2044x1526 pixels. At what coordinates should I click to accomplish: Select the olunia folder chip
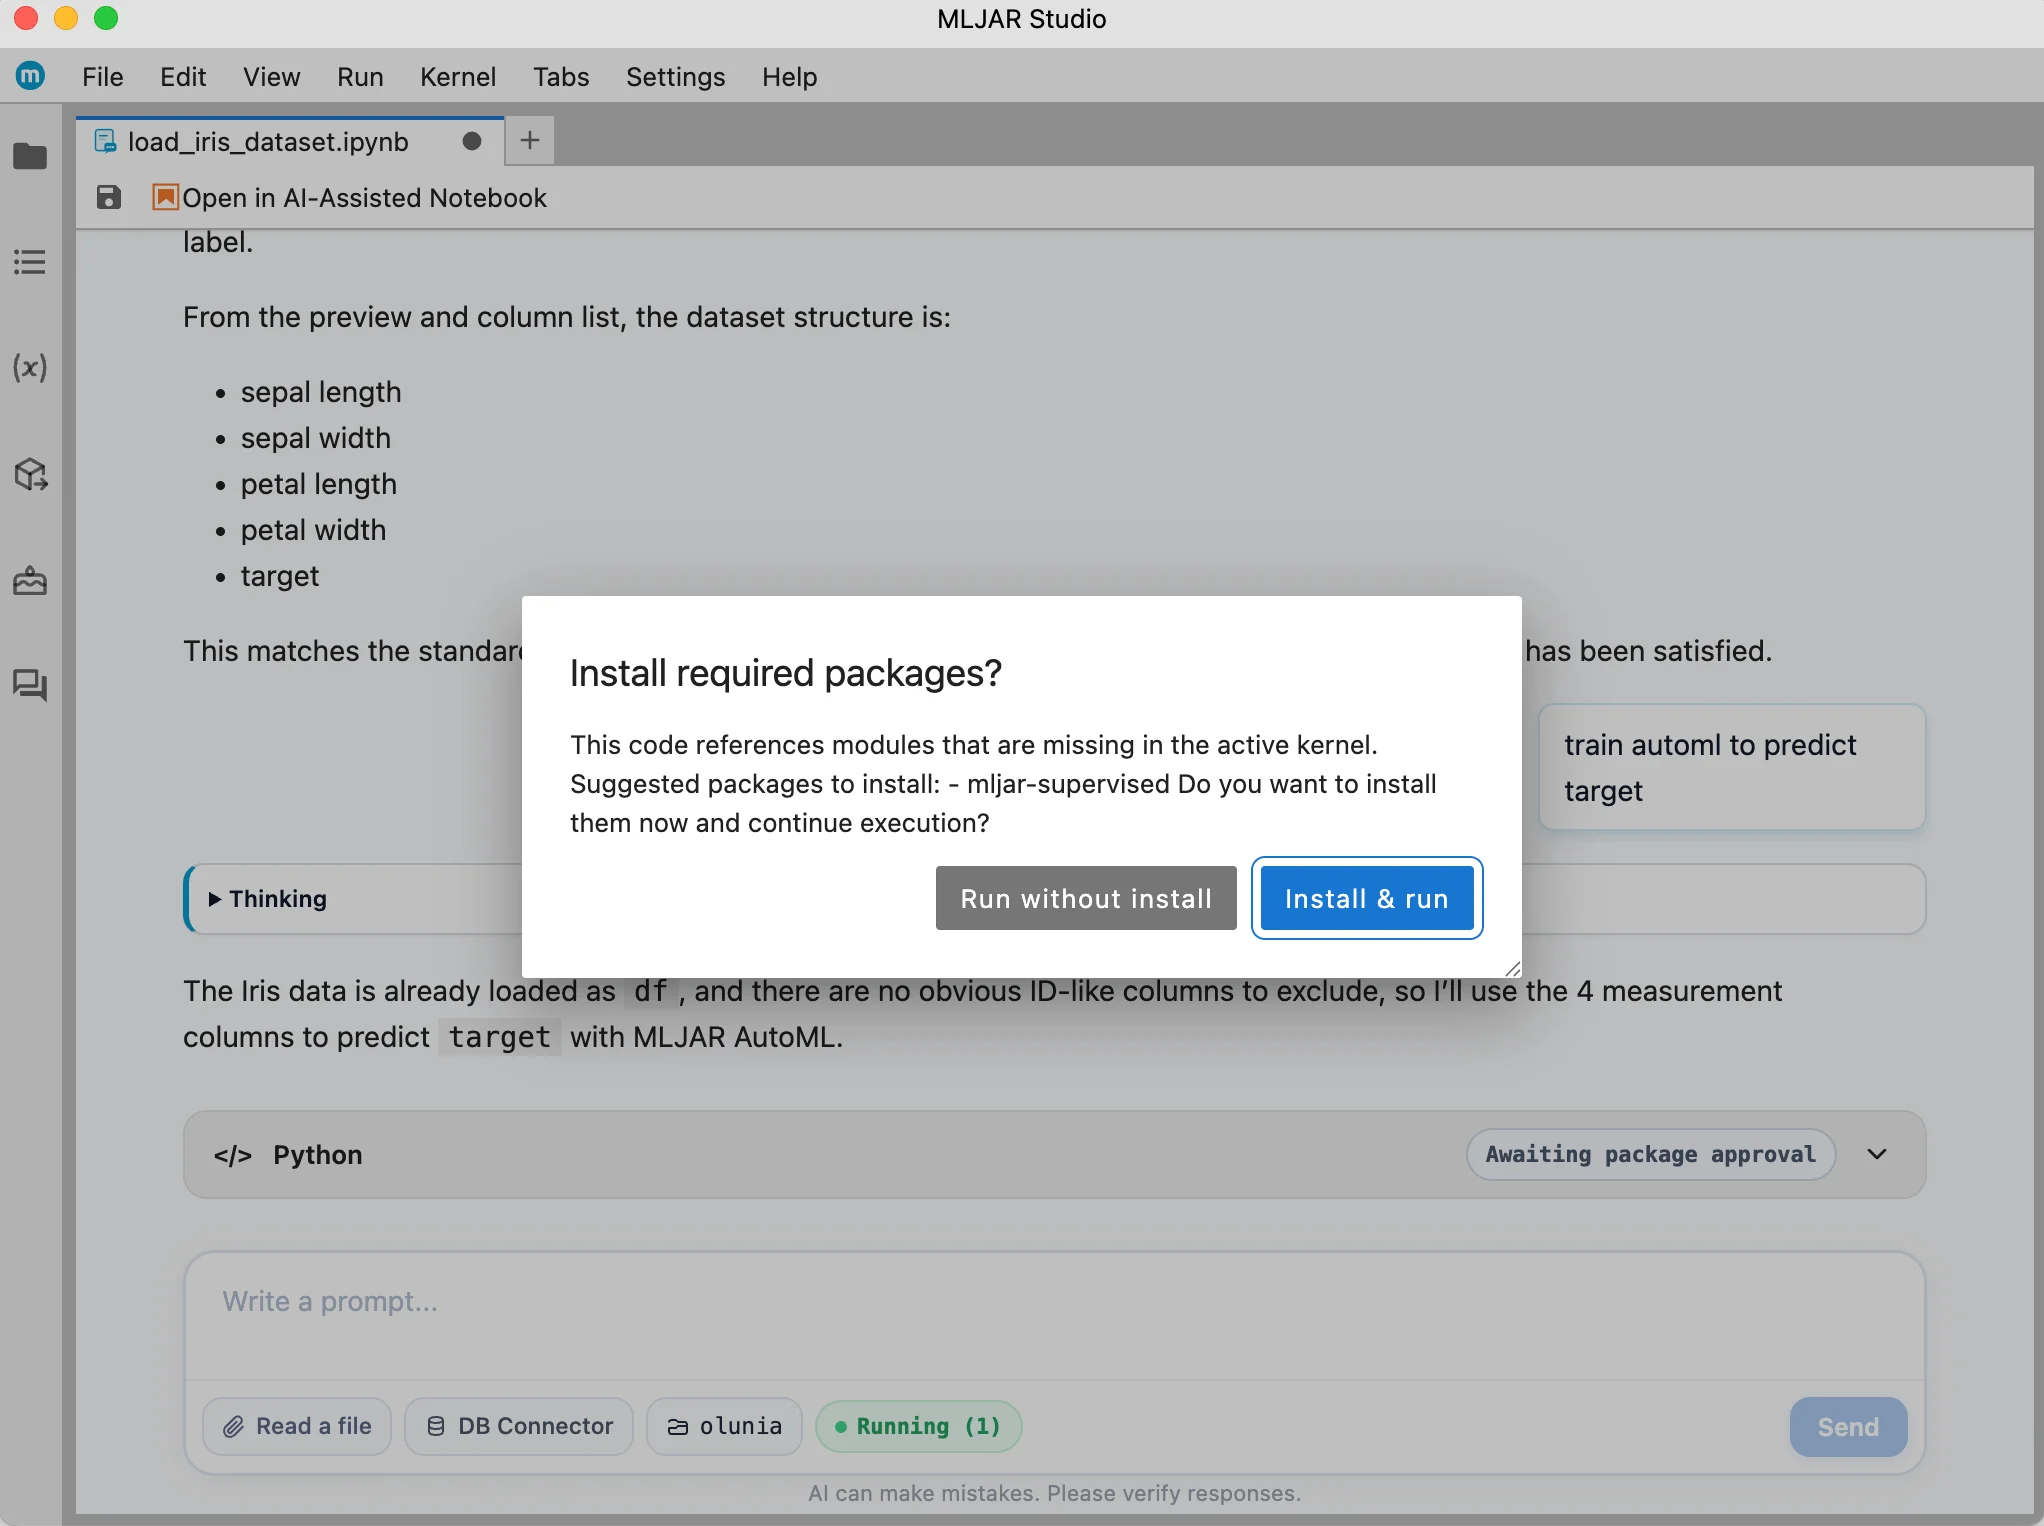coord(724,1426)
